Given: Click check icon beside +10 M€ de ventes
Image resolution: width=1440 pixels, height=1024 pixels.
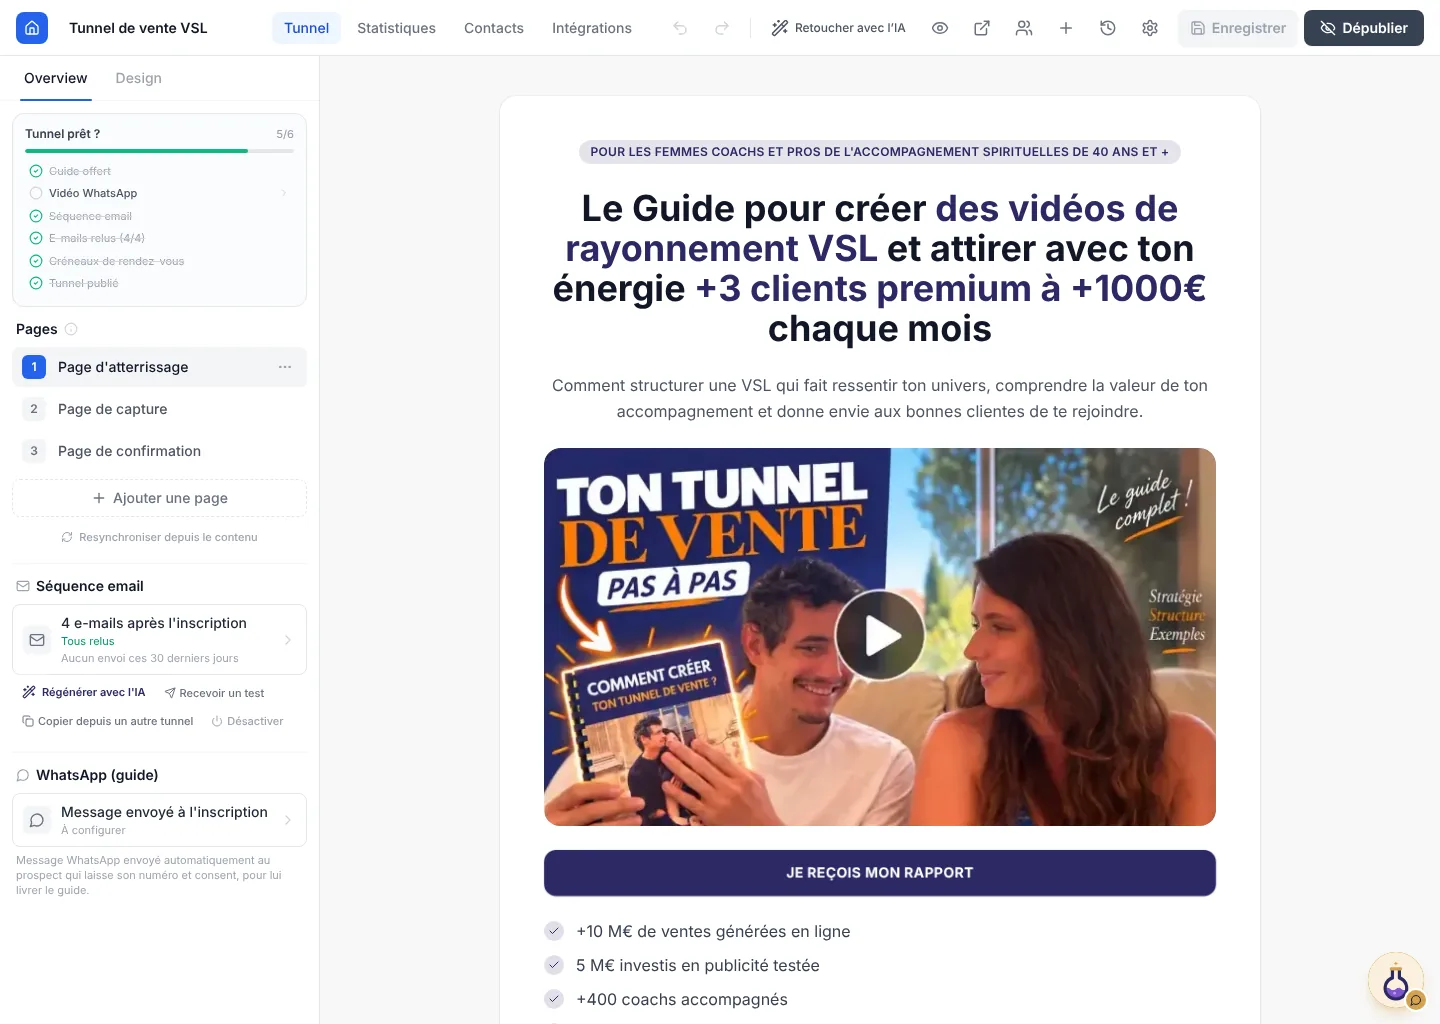Looking at the screenshot, I should pos(554,931).
